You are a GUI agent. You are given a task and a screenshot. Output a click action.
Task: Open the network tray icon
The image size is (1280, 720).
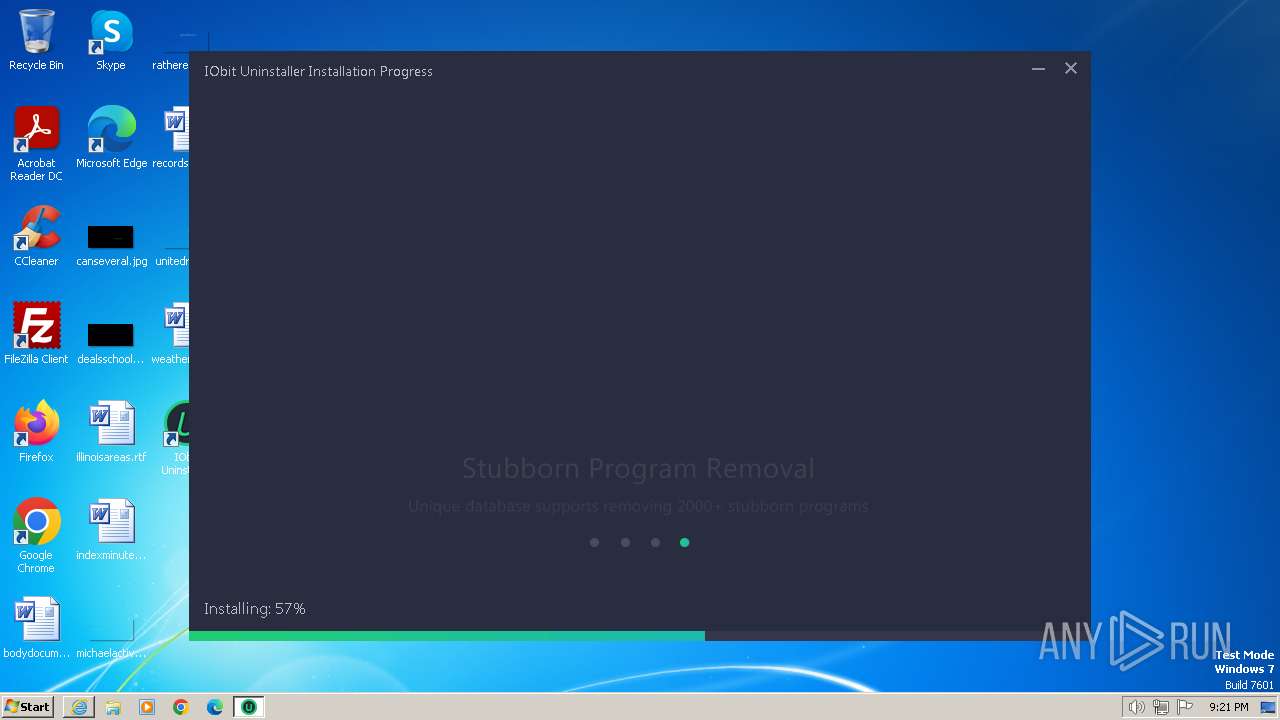tap(1161, 707)
